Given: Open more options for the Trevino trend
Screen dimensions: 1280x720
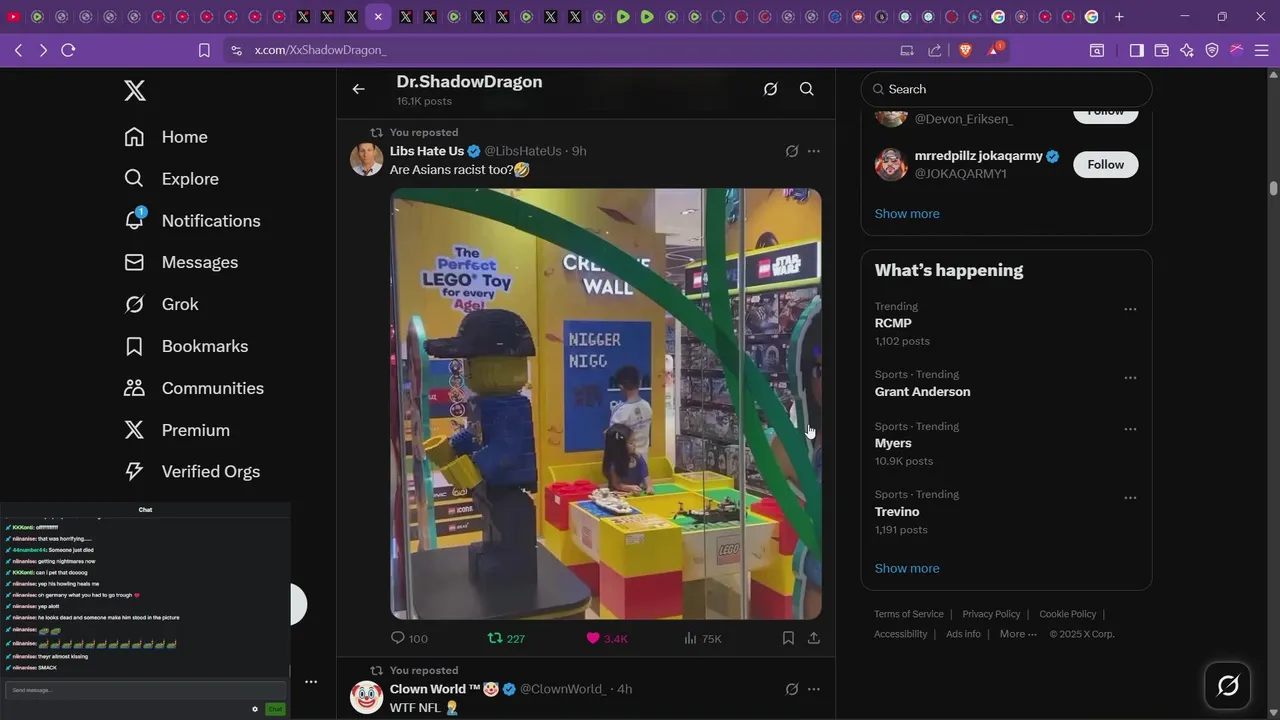Looking at the screenshot, I should [1130, 497].
